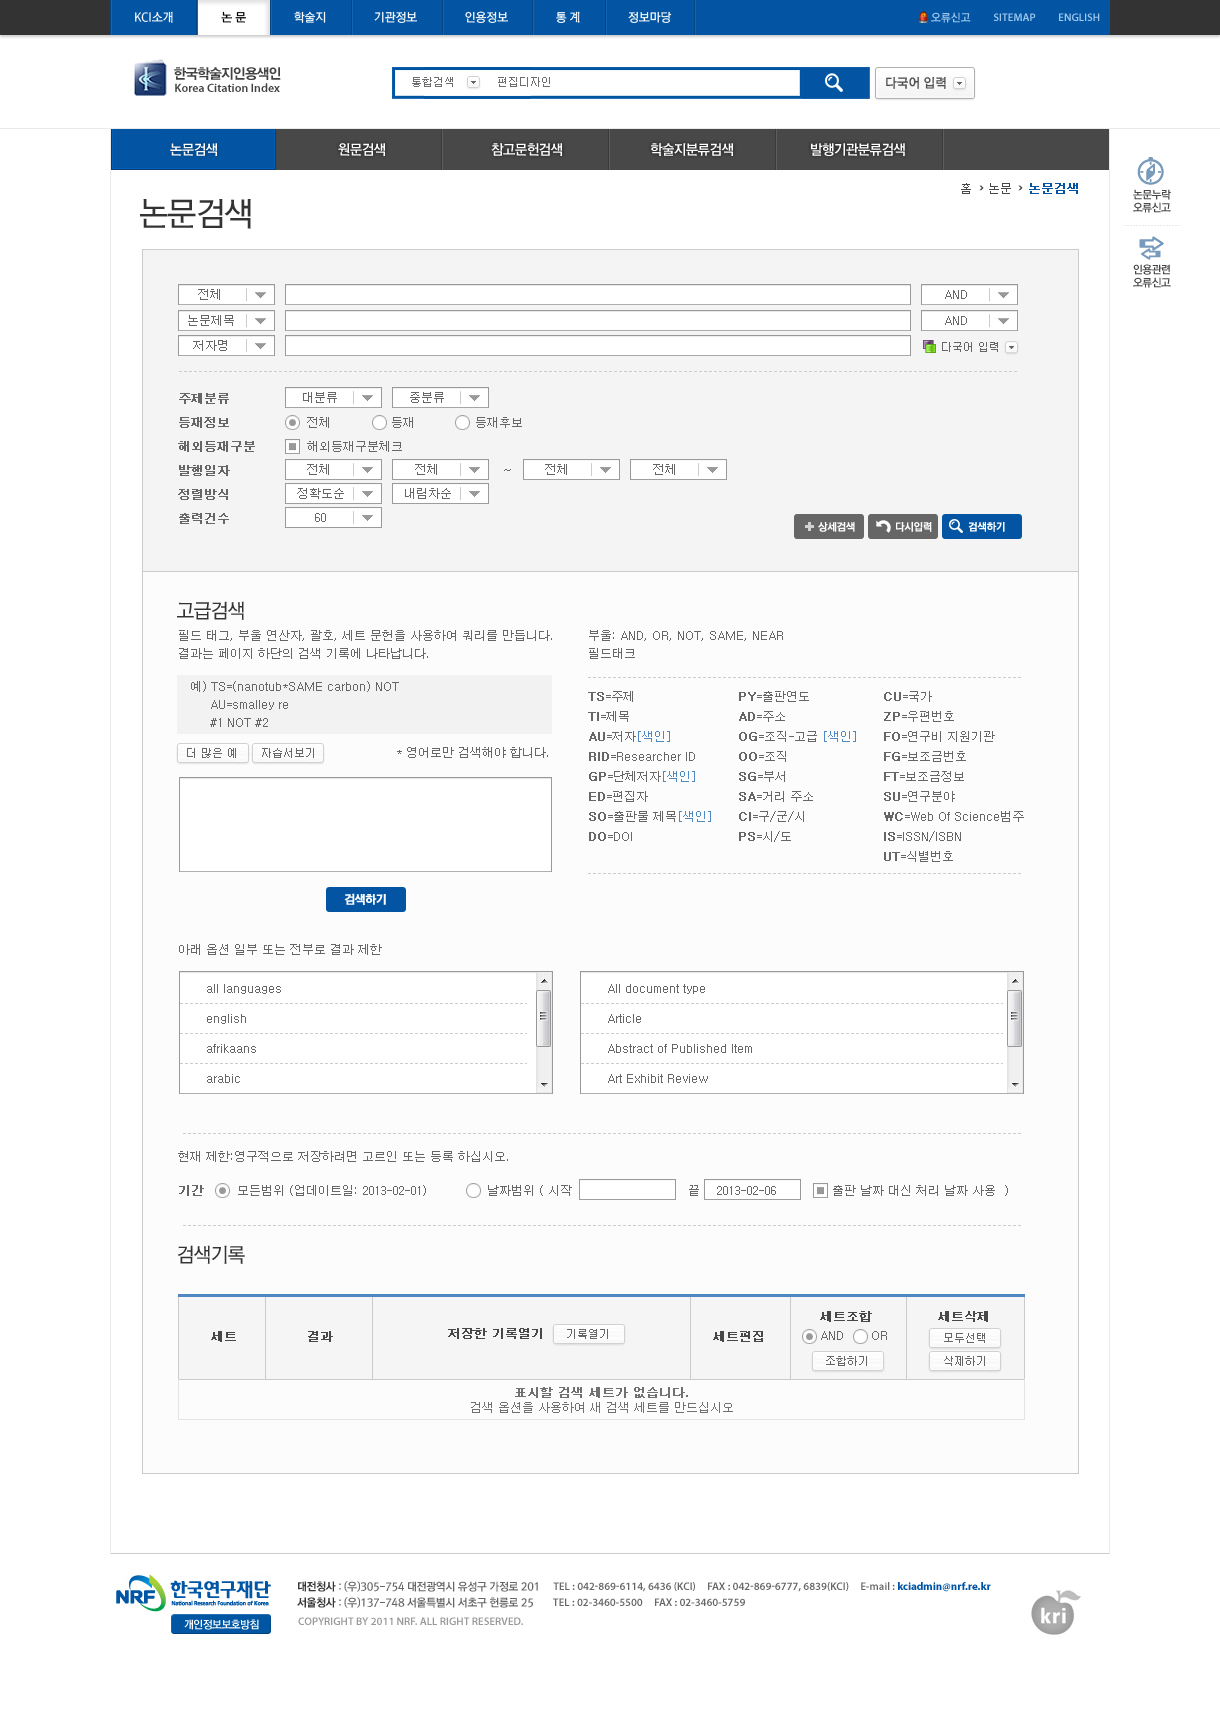Click the 모두선택 button
The height and width of the screenshot is (1710, 1220).
click(965, 1338)
